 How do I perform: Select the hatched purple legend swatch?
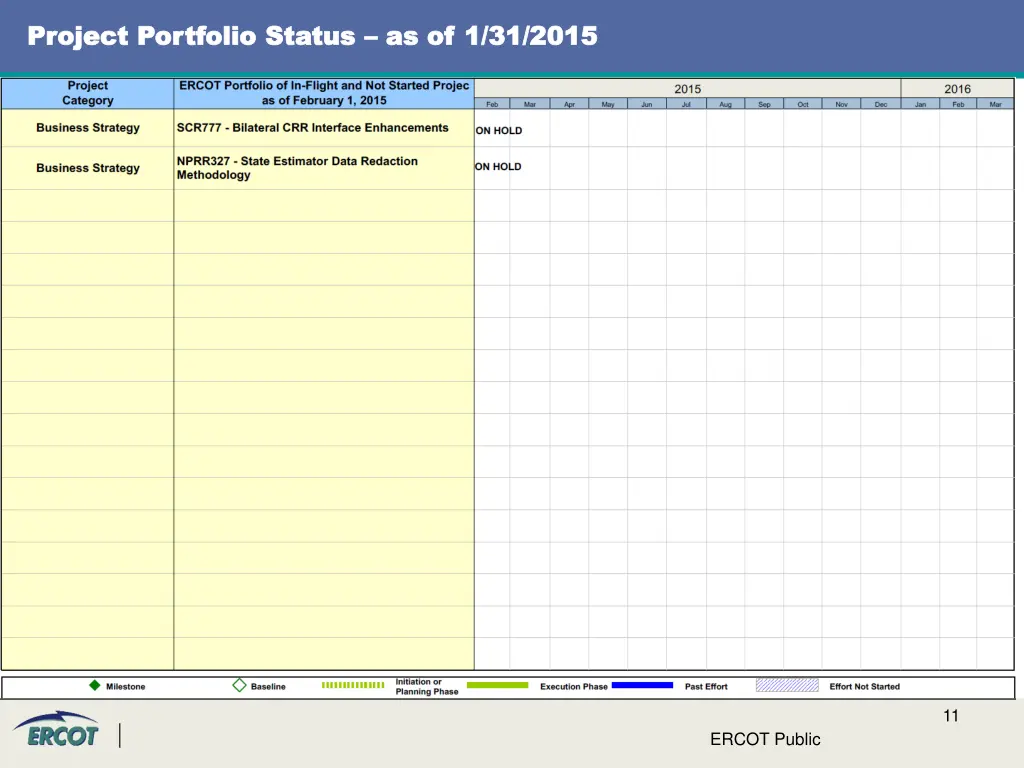[x=787, y=685]
